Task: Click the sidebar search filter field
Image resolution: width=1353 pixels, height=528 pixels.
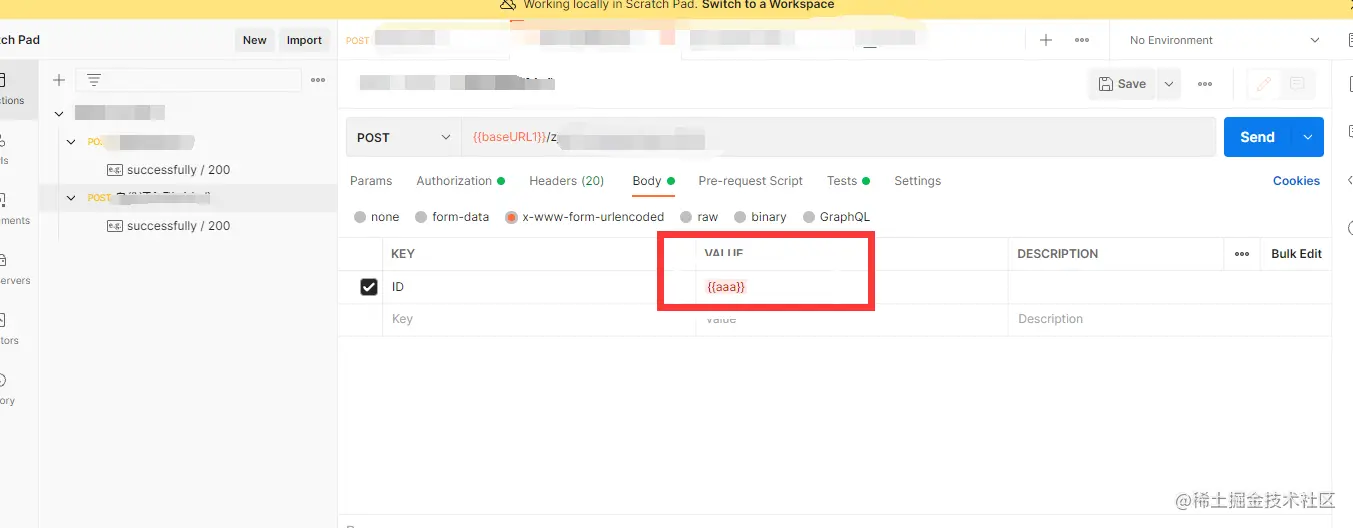Action: [x=188, y=80]
